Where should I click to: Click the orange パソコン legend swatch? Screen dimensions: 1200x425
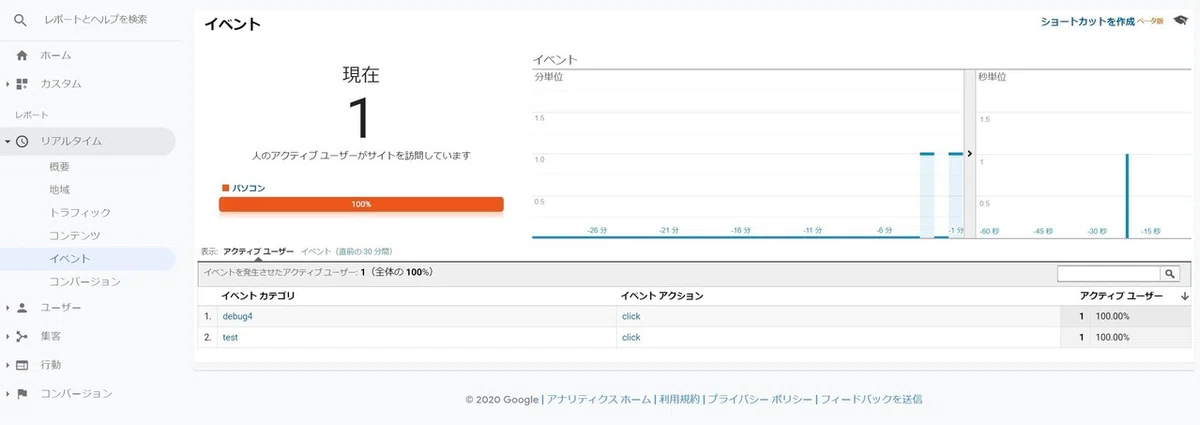[226, 187]
